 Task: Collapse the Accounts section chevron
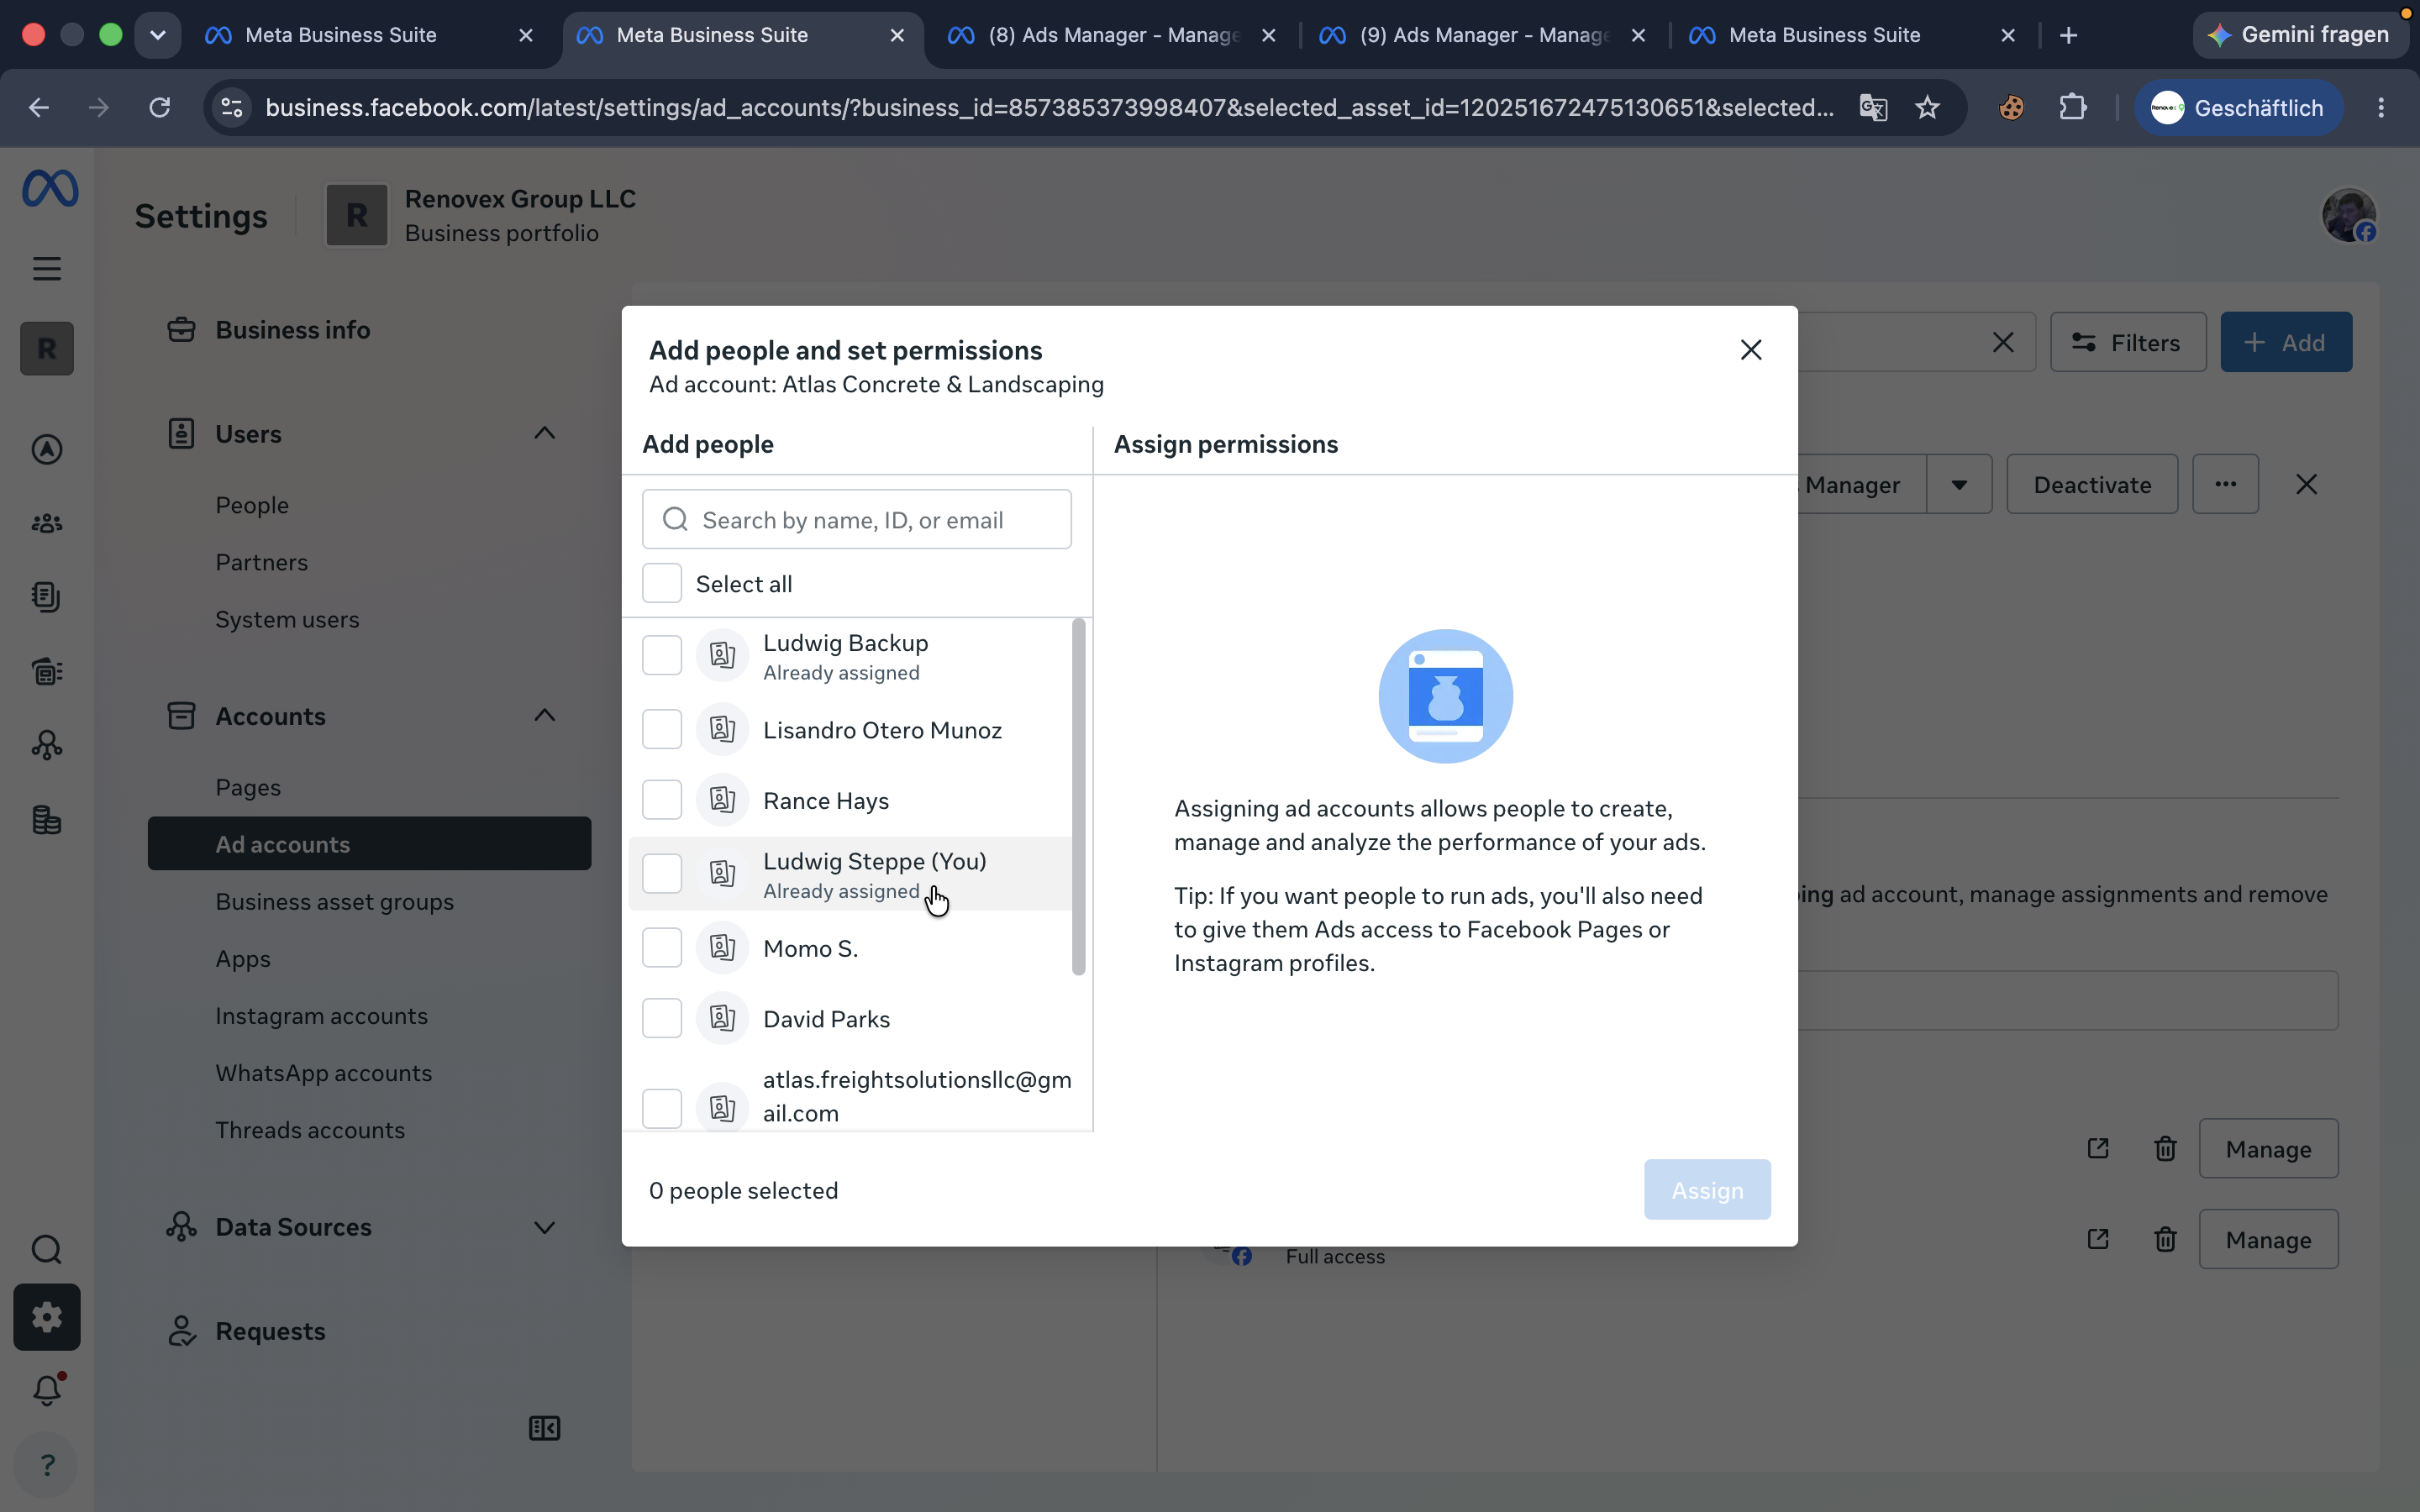[x=544, y=715]
